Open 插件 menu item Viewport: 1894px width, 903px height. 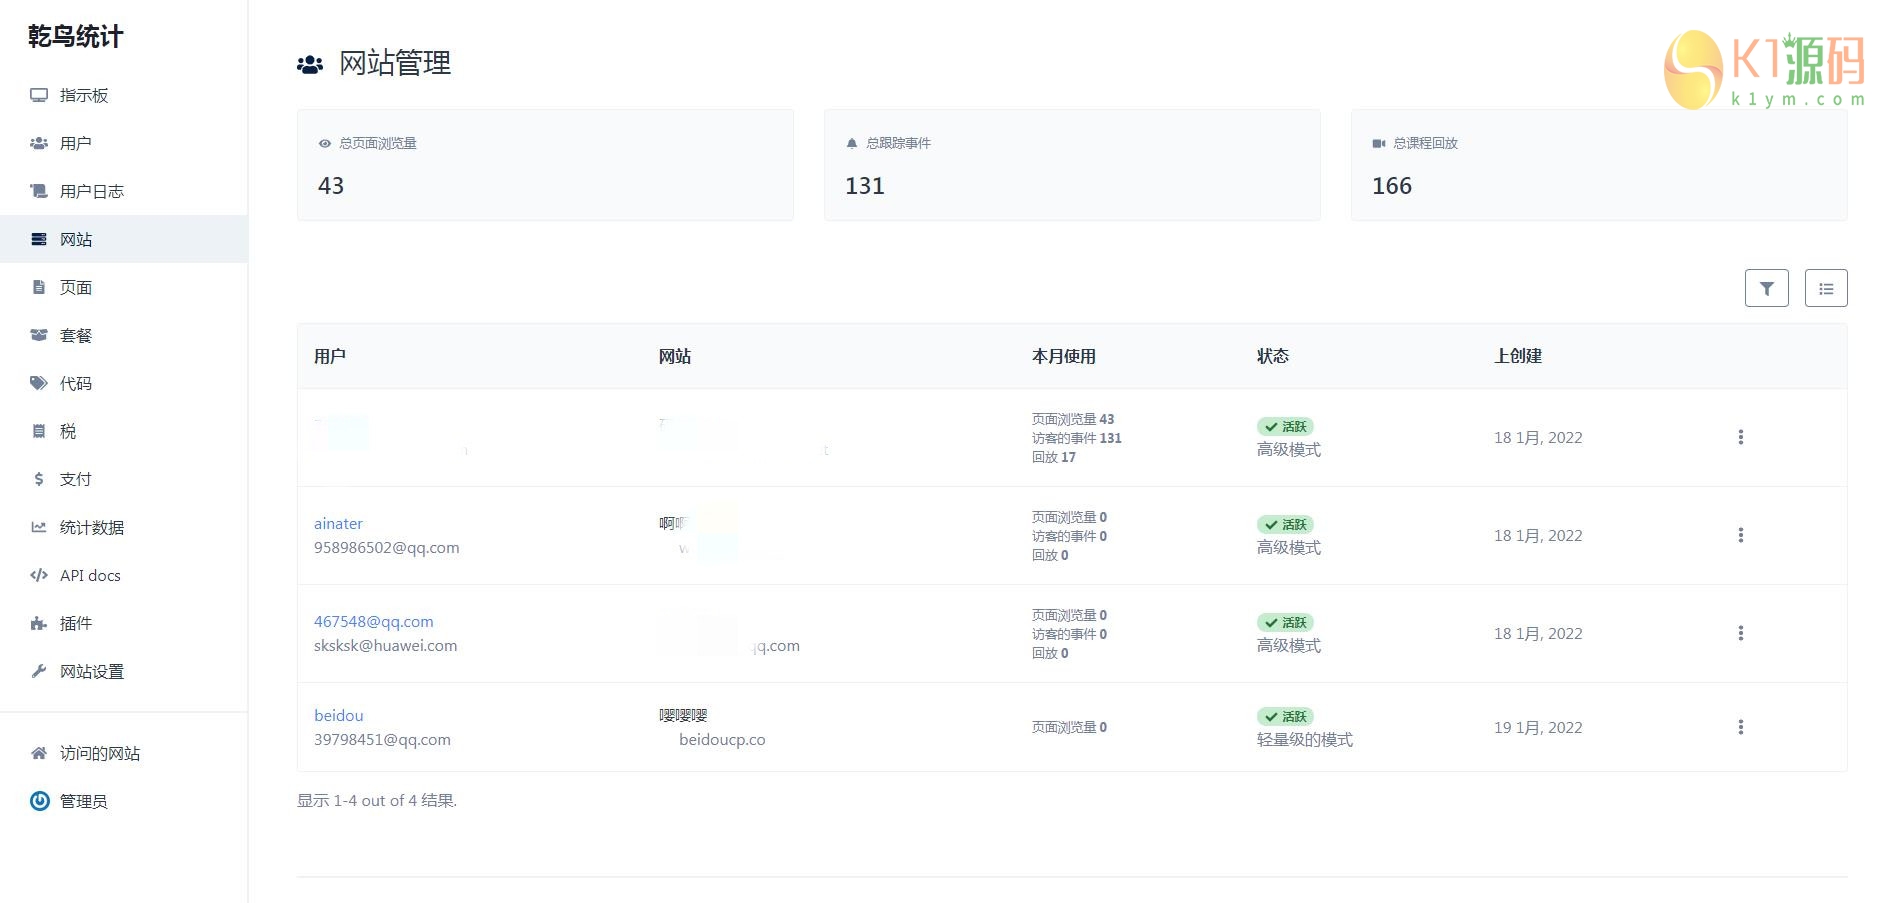76,623
